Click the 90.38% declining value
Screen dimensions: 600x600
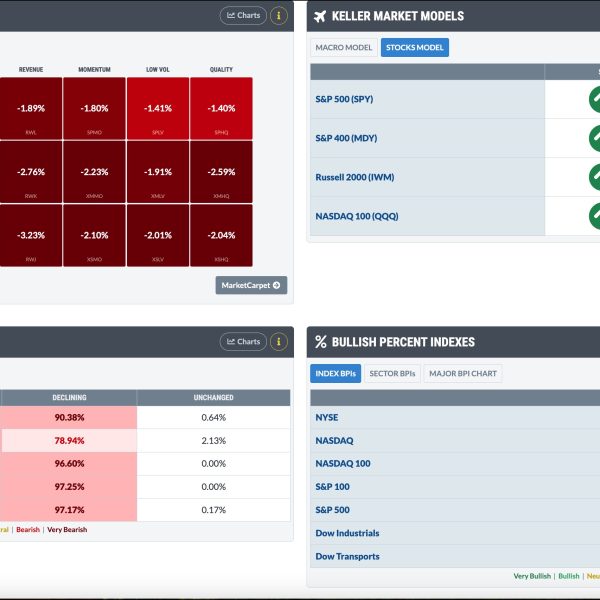click(x=69, y=417)
